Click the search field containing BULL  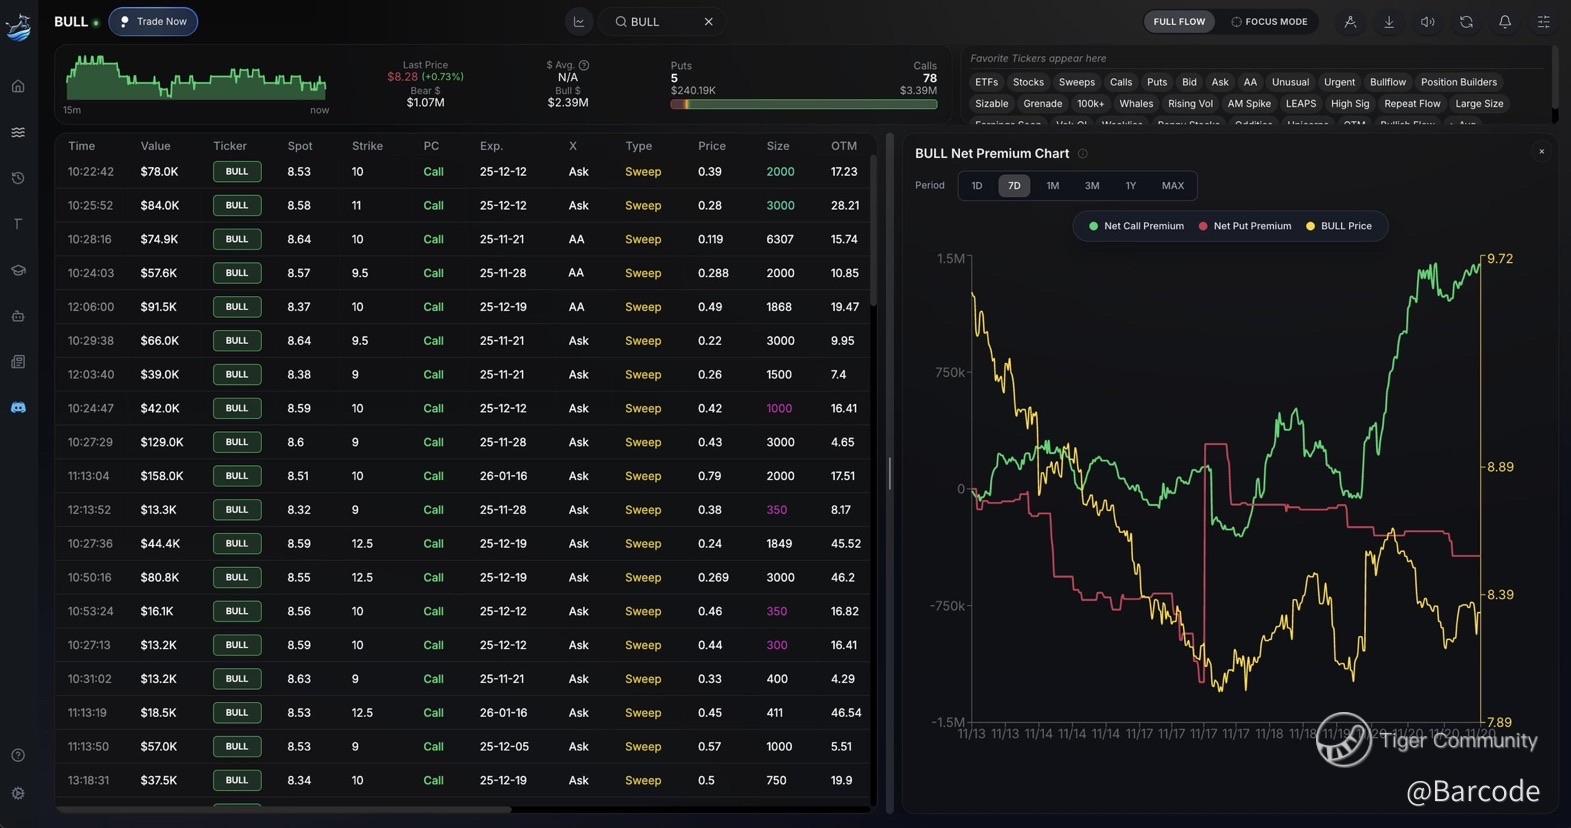click(x=663, y=21)
